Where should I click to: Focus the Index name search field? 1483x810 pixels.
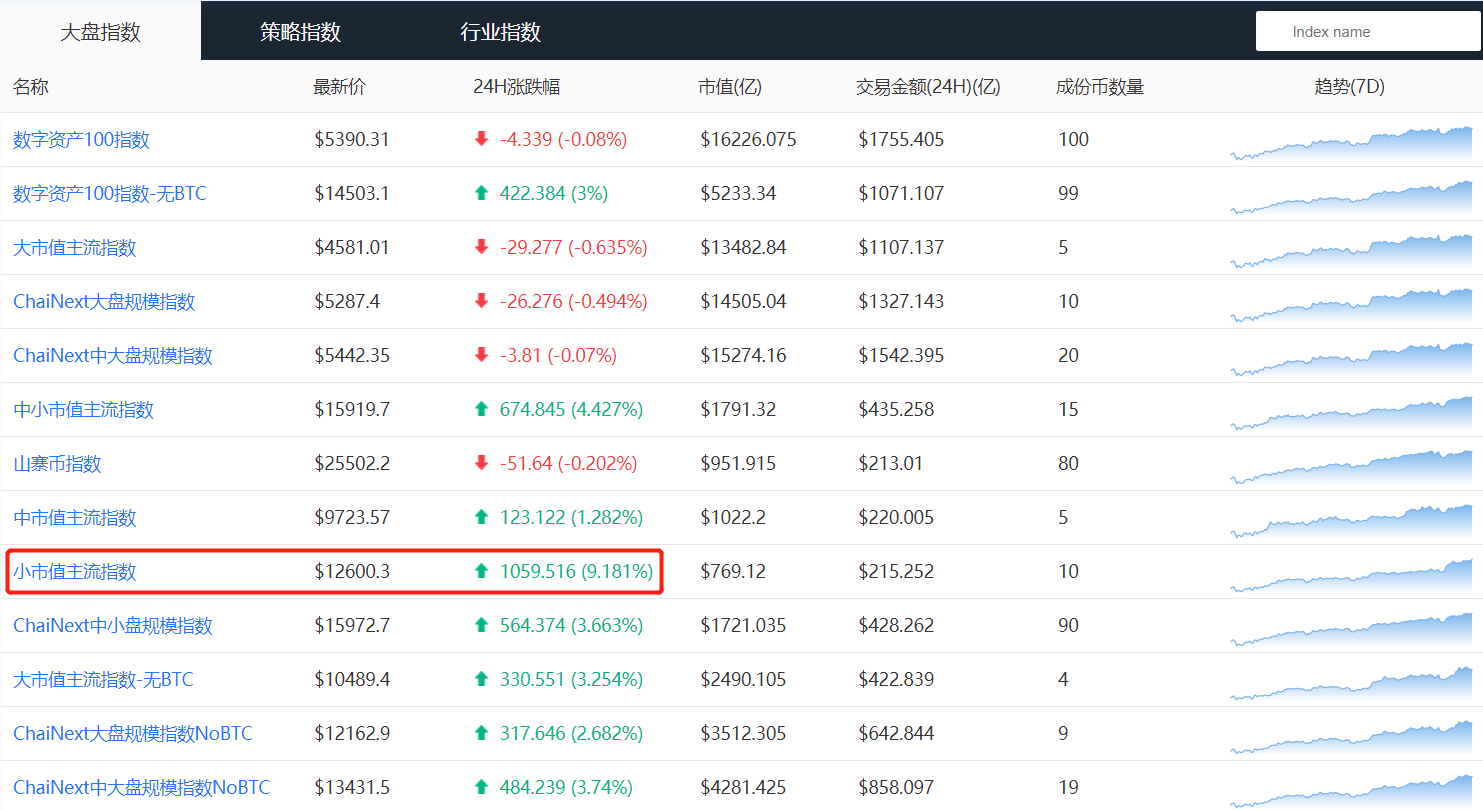(1368, 31)
